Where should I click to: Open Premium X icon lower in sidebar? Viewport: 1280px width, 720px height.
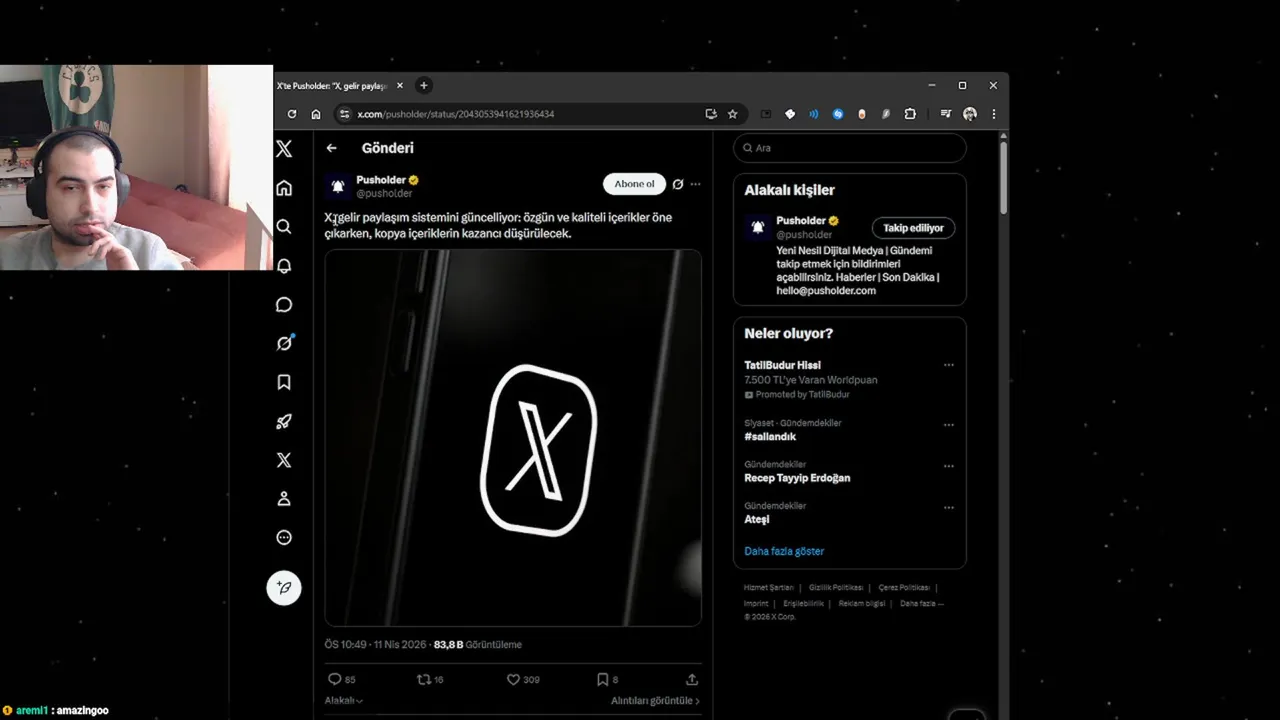coord(284,460)
